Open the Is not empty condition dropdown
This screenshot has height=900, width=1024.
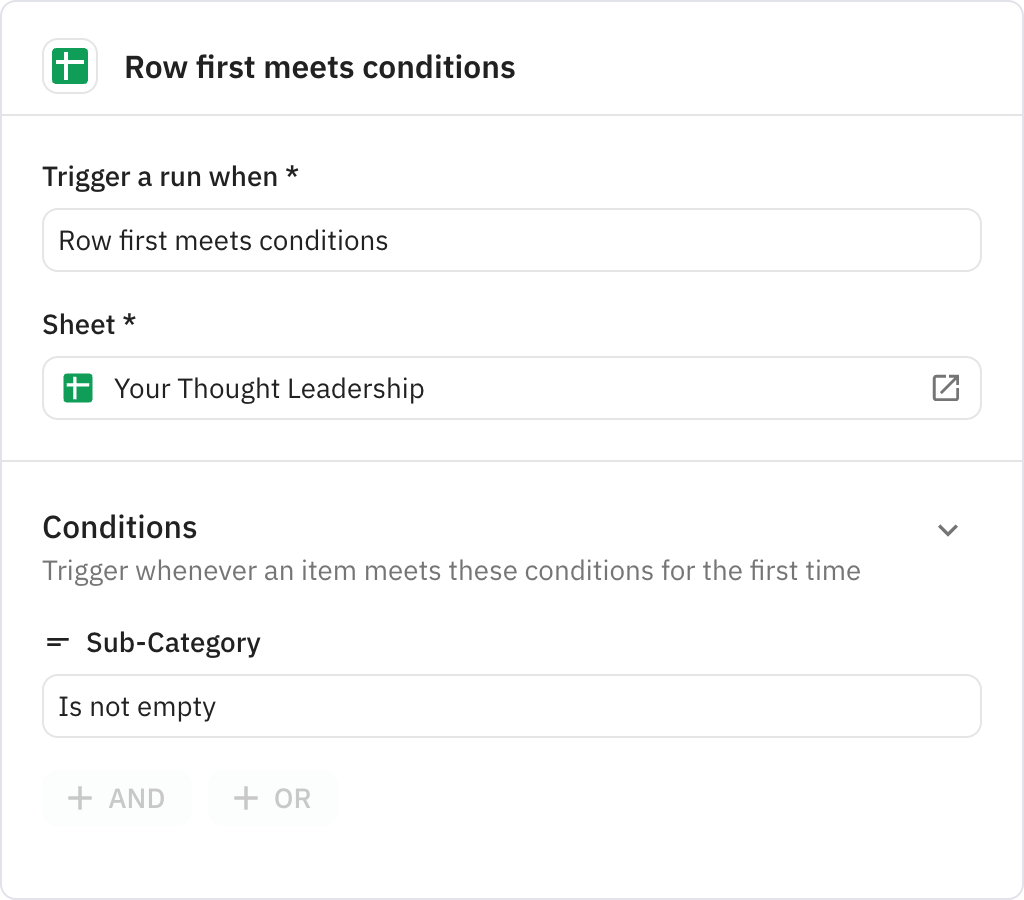pos(512,706)
